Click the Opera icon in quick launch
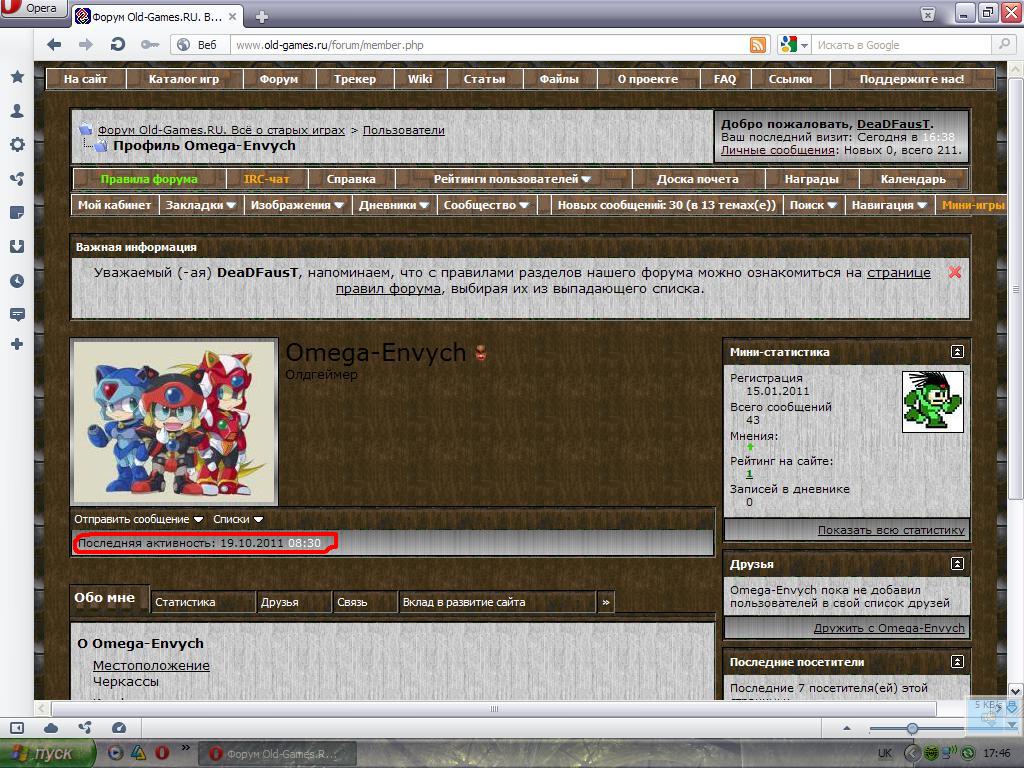The height and width of the screenshot is (768, 1024). (161, 753)
